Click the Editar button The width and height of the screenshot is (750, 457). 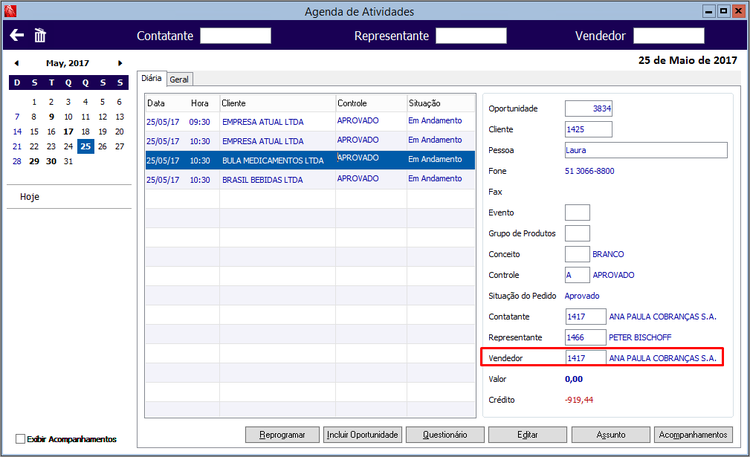coord(527,435)
